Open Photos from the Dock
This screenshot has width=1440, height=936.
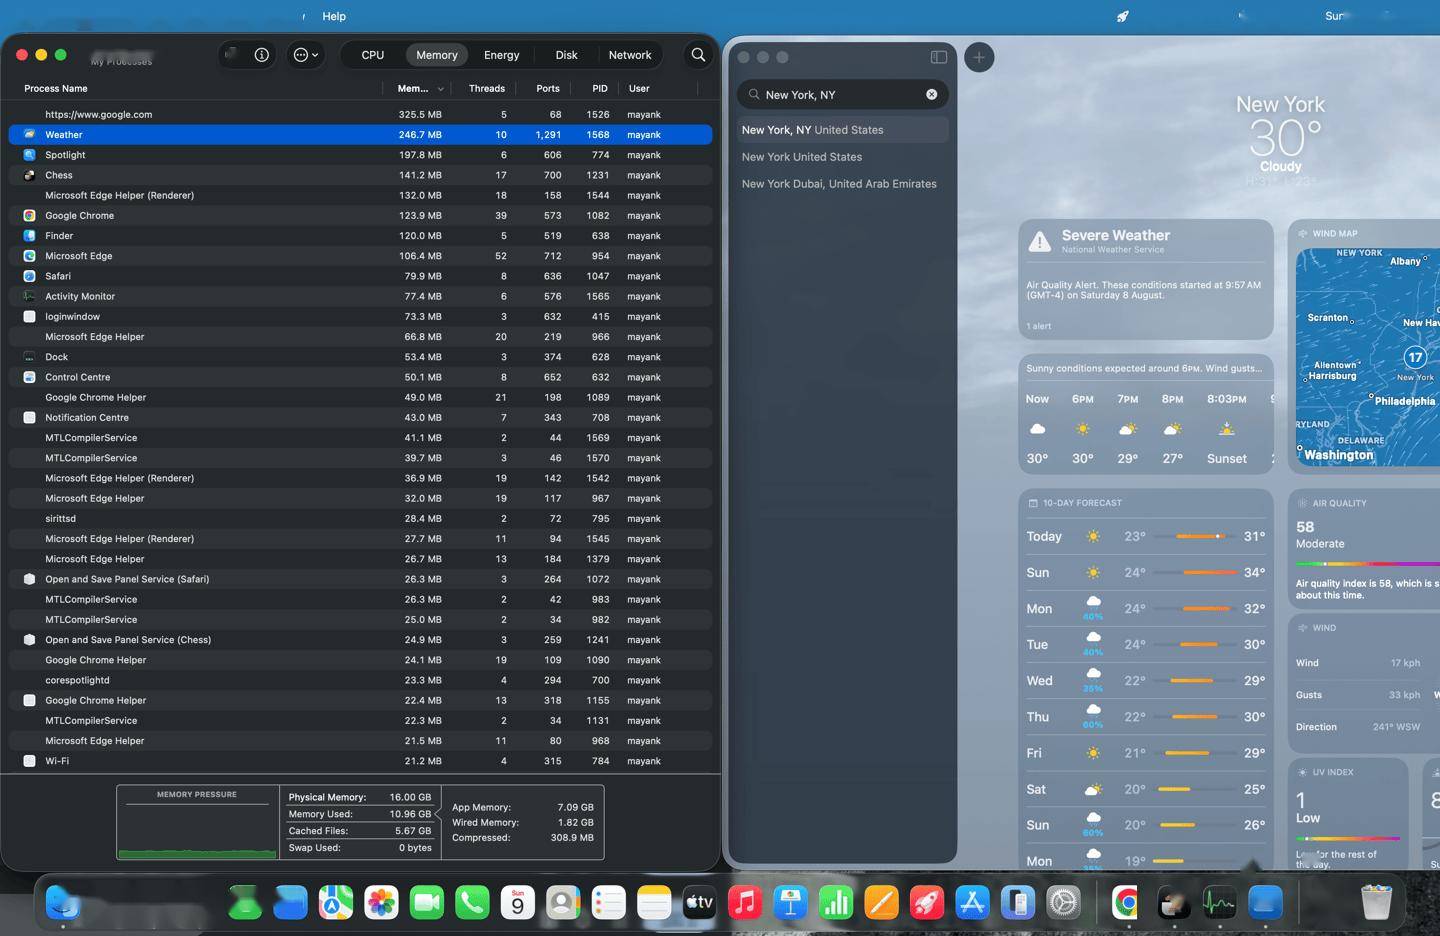point(381,902)
